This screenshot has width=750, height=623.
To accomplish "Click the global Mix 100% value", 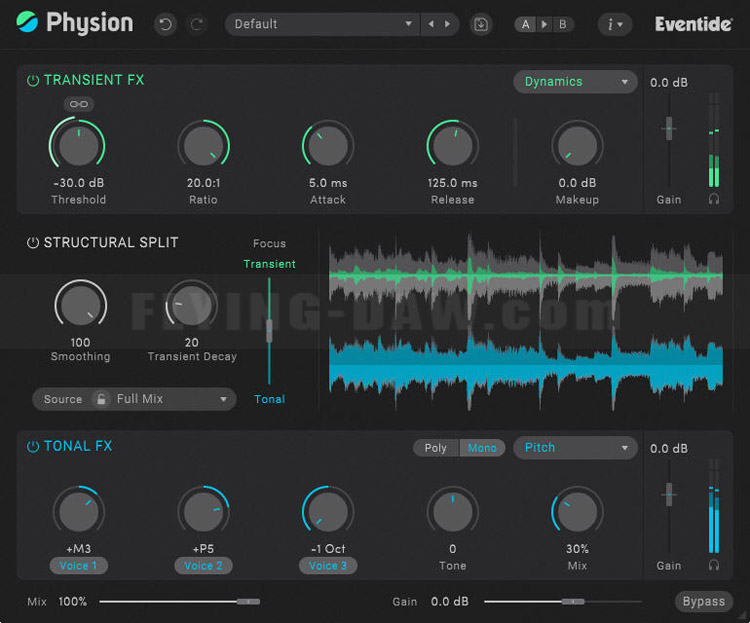I will pyautogui.click(x=73, y=601).
